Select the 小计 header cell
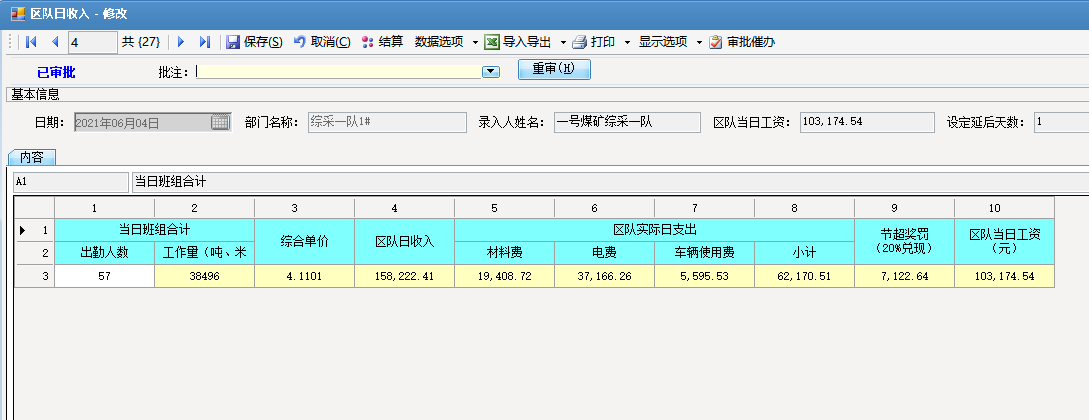Viewport: 1089px width, 420px height. point(804,253)
